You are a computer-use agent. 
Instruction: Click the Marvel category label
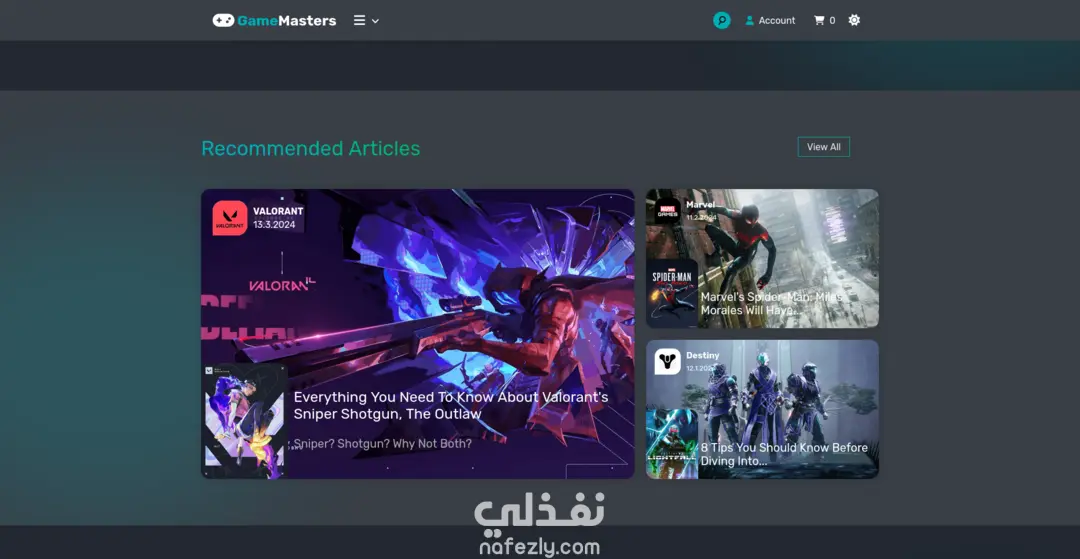(700, 205)
